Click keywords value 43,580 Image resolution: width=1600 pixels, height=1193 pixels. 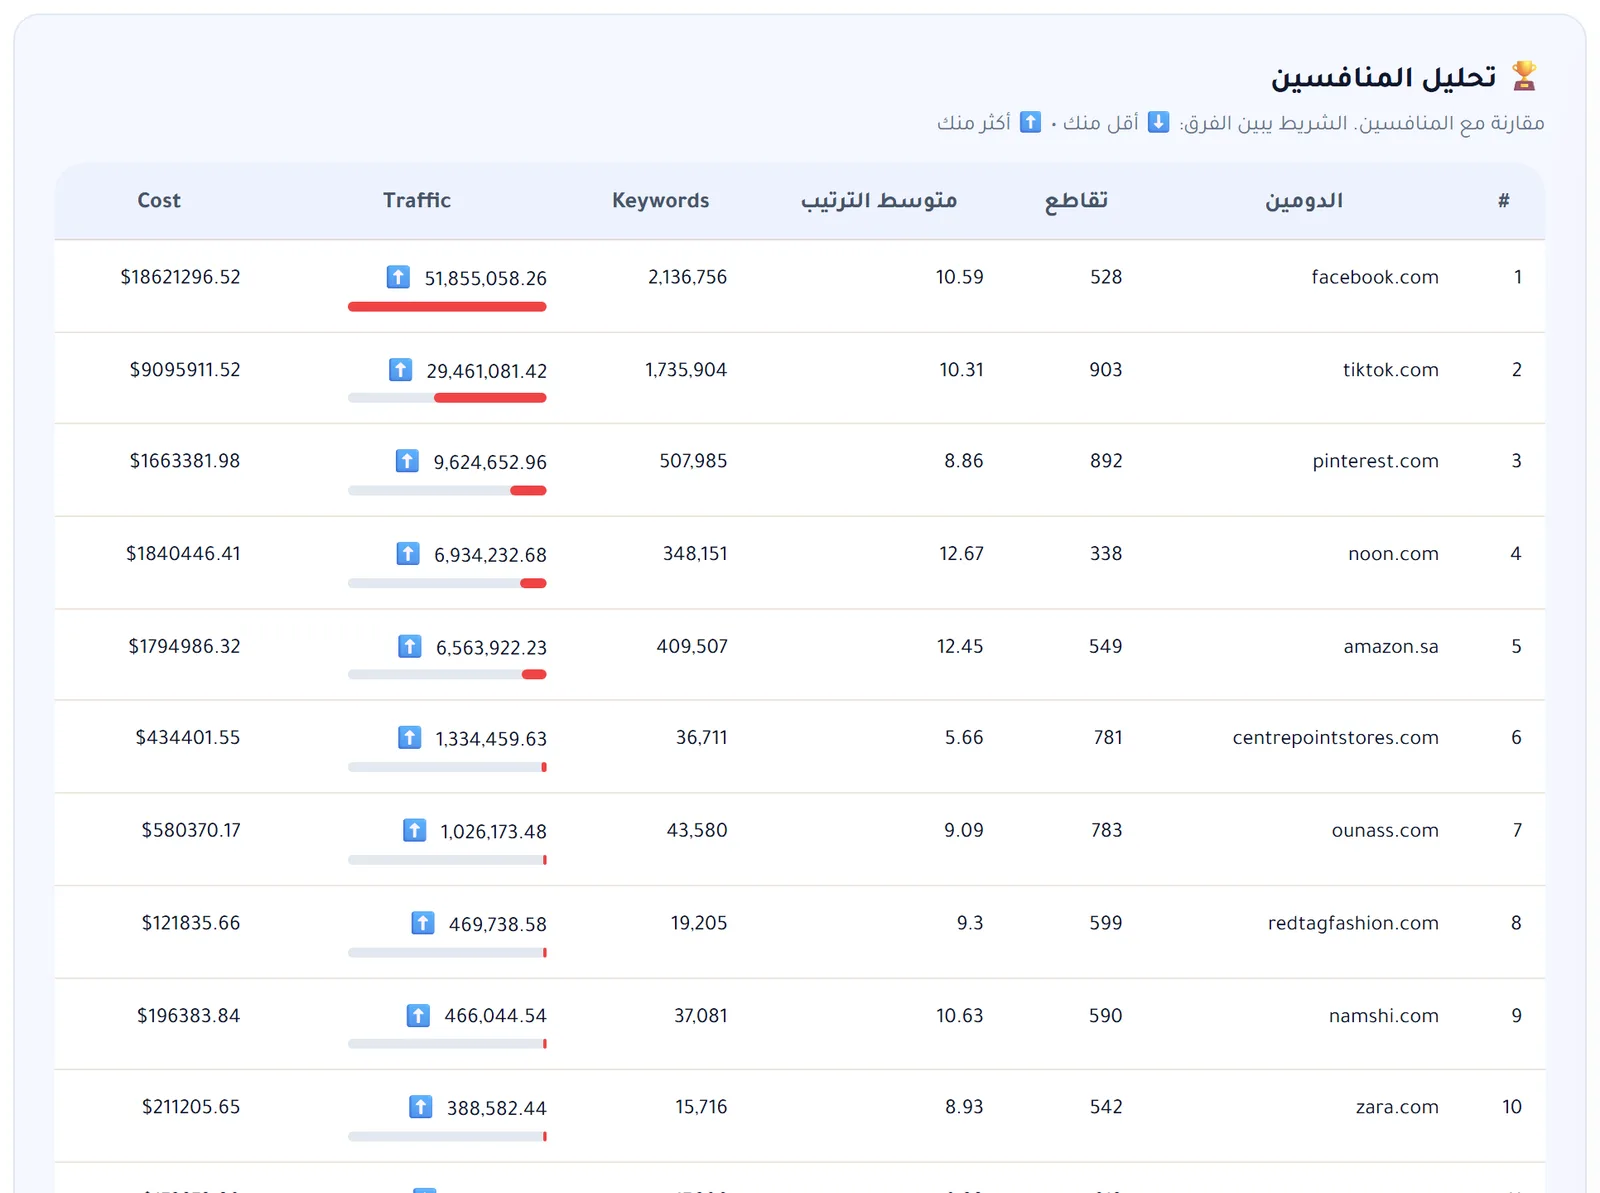pos(697,830)
